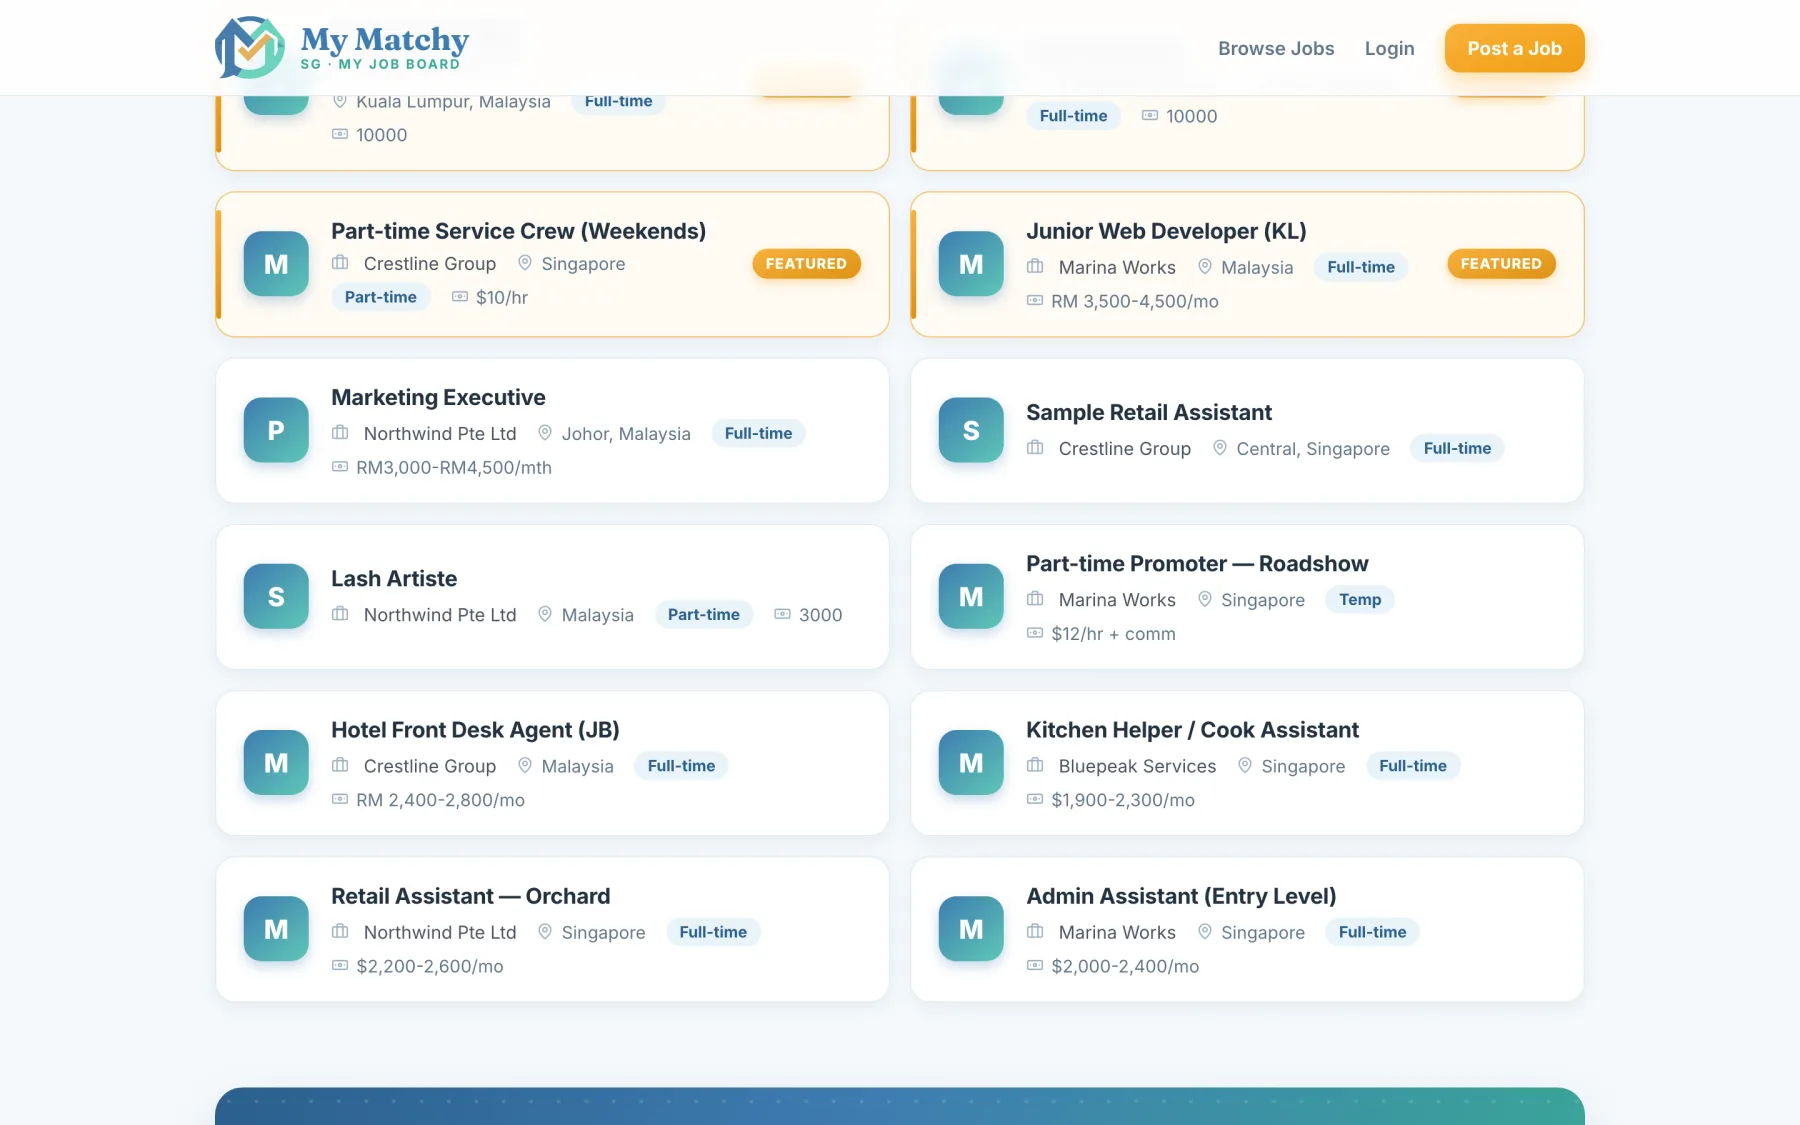This screenshot has height=1125, width=1800.
Task: Open the Part-time Service Crew (Weekends) listing
Action: pos(518,231)
